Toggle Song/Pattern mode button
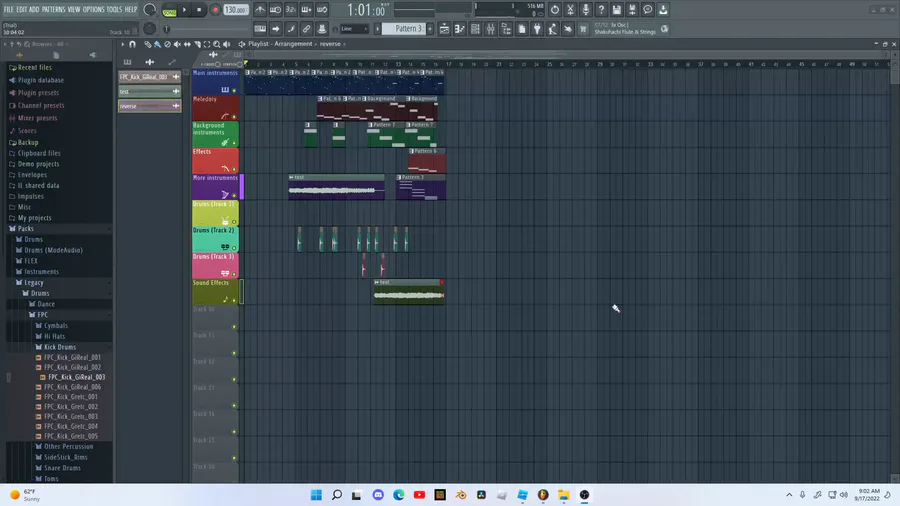Screen dimensions: 900x506 tap(169, 10)
